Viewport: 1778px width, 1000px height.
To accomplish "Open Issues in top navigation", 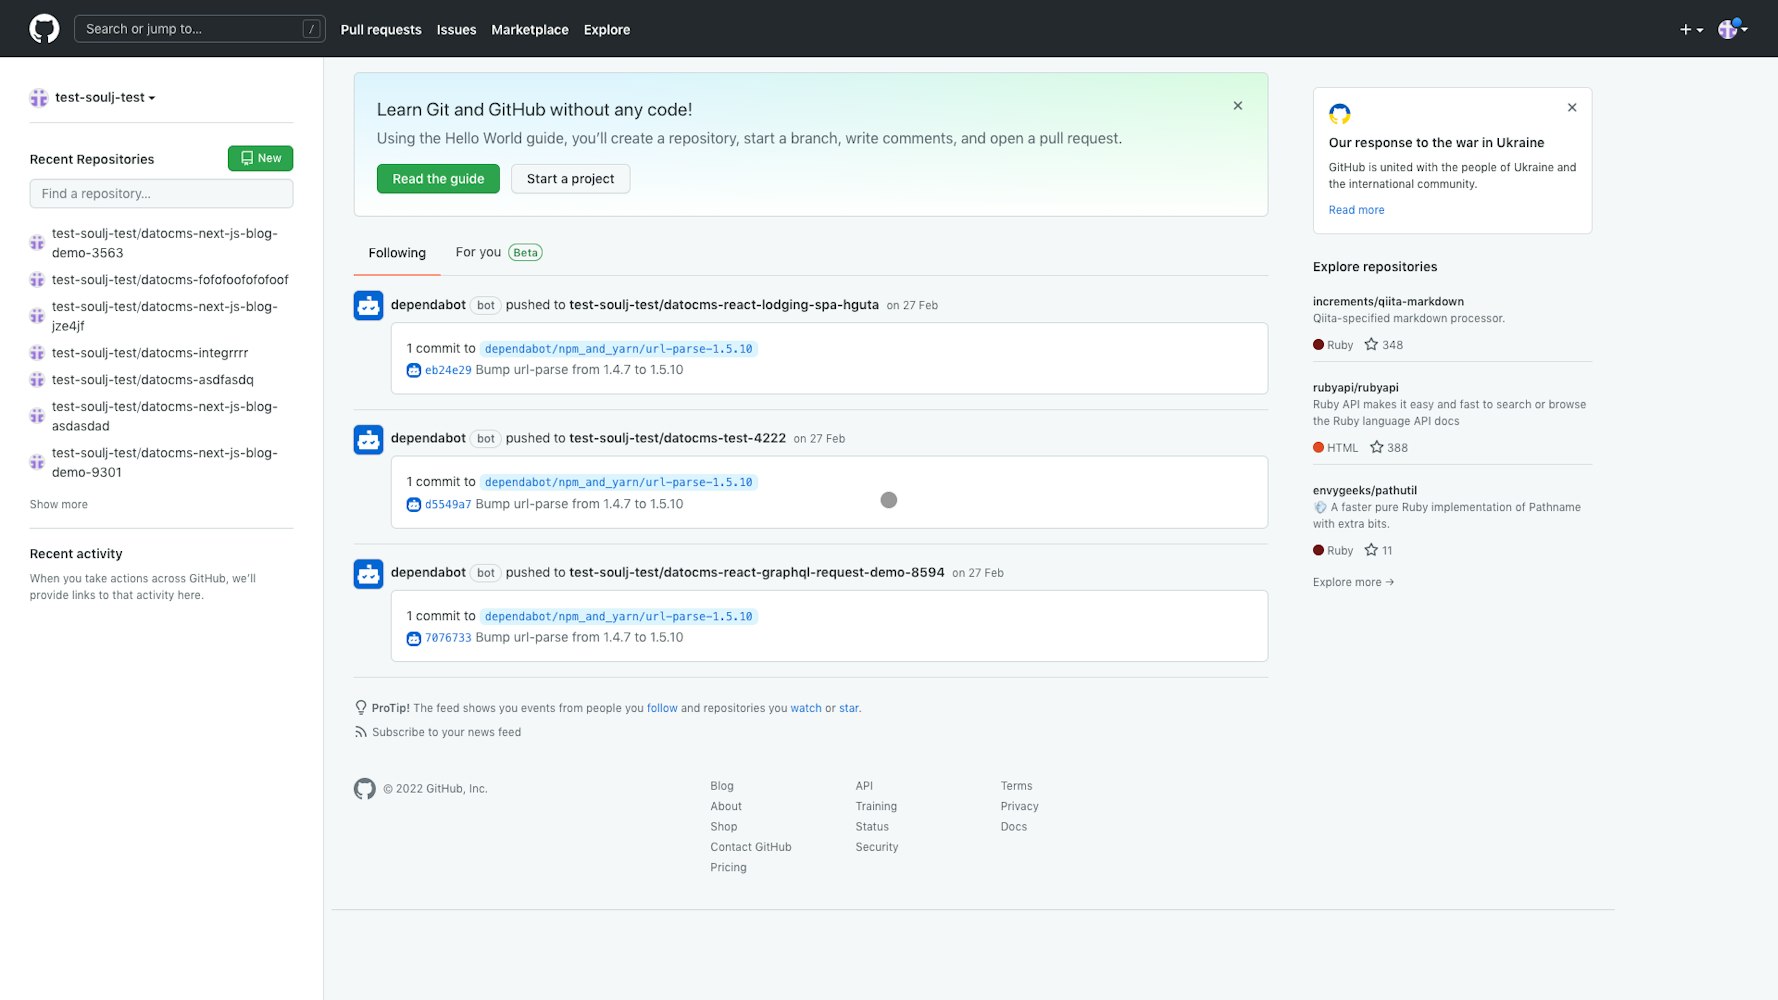I will (x=456, y=30).
